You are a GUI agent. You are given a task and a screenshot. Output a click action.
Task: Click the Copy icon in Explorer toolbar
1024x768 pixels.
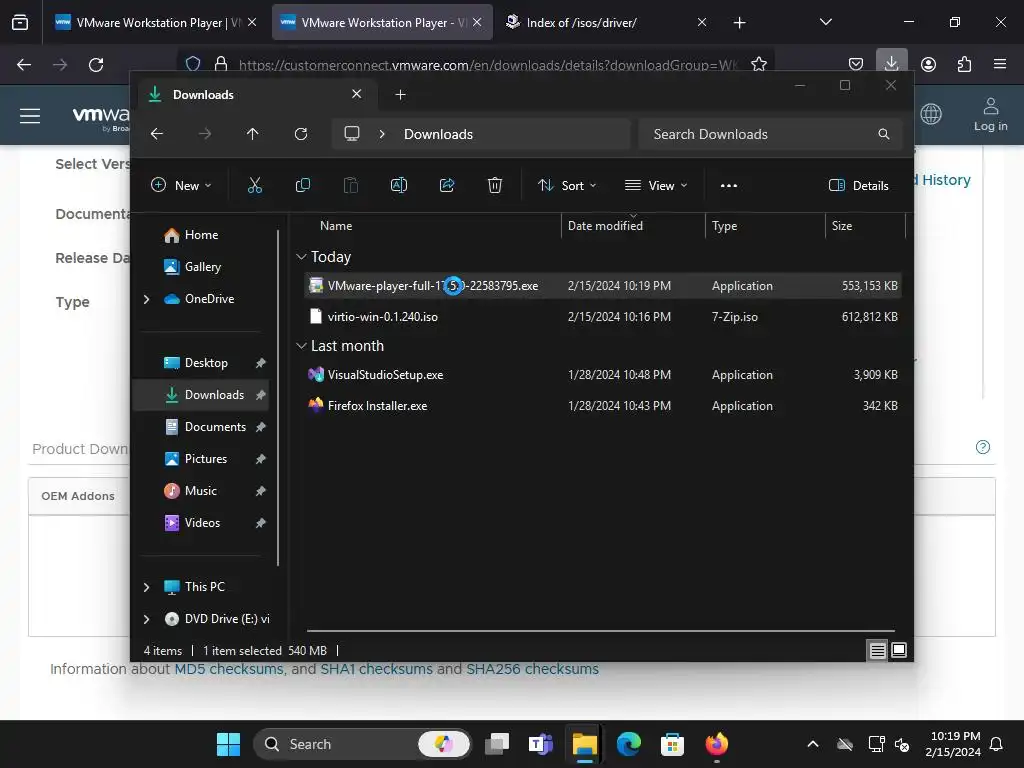coord(302,185)
